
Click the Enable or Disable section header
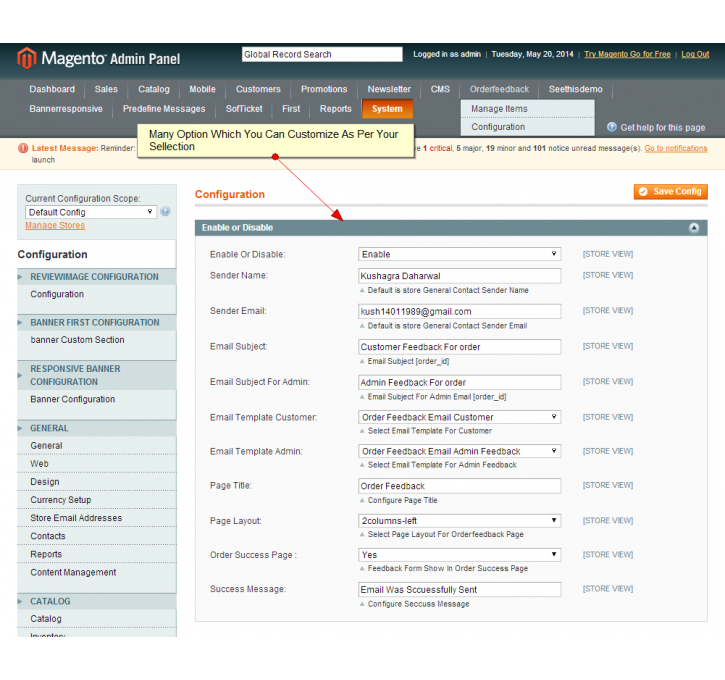[x=451, y=227]
